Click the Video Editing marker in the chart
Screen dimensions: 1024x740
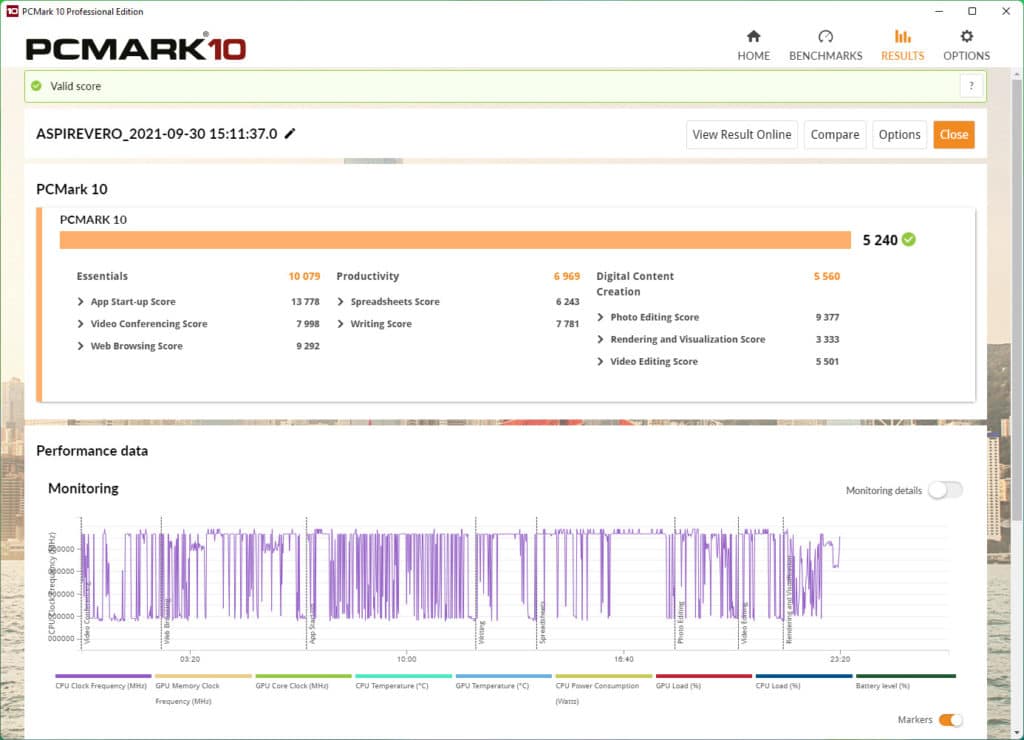(744, 623)
